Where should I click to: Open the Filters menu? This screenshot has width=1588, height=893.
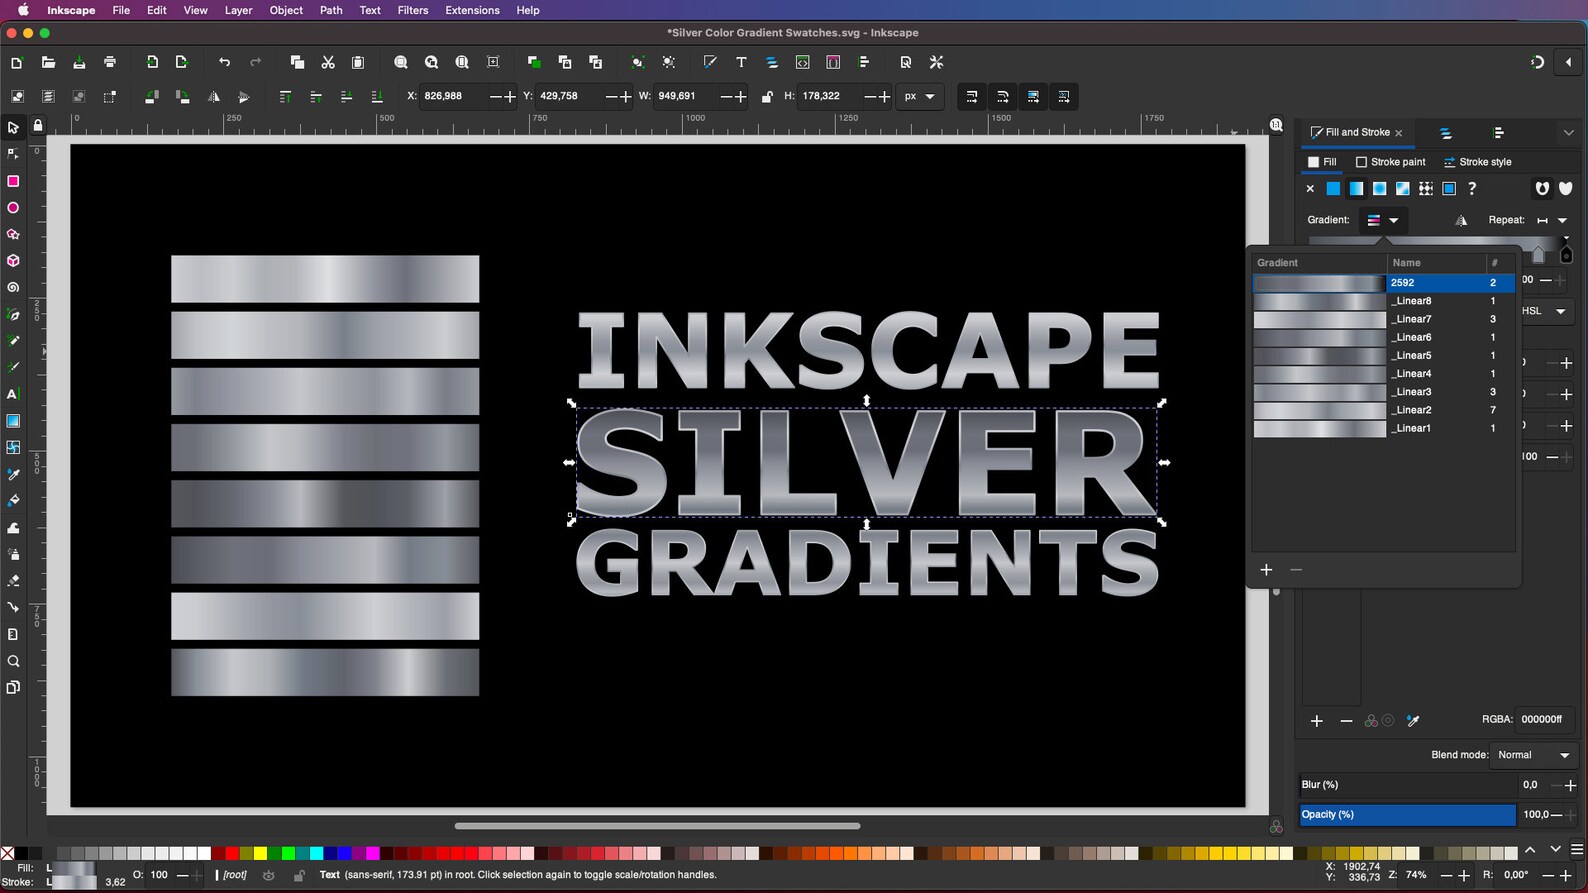[412, 10]
